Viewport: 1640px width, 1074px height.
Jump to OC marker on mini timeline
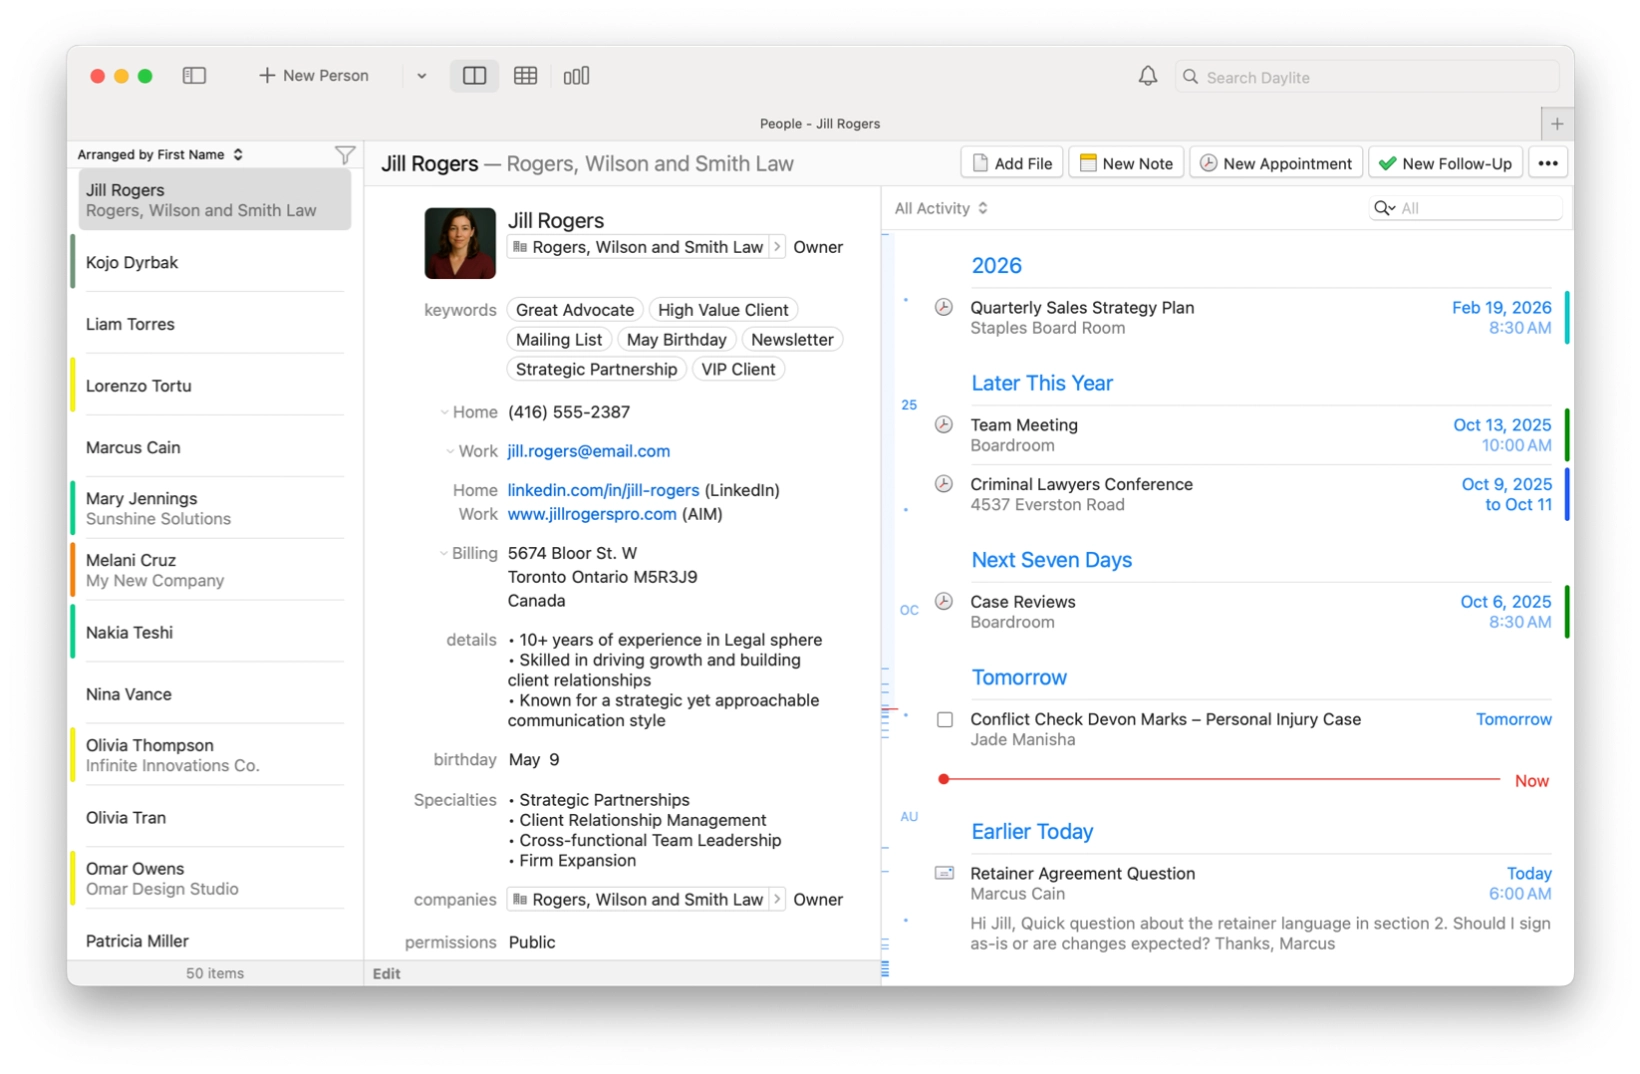tap(908, 610)
